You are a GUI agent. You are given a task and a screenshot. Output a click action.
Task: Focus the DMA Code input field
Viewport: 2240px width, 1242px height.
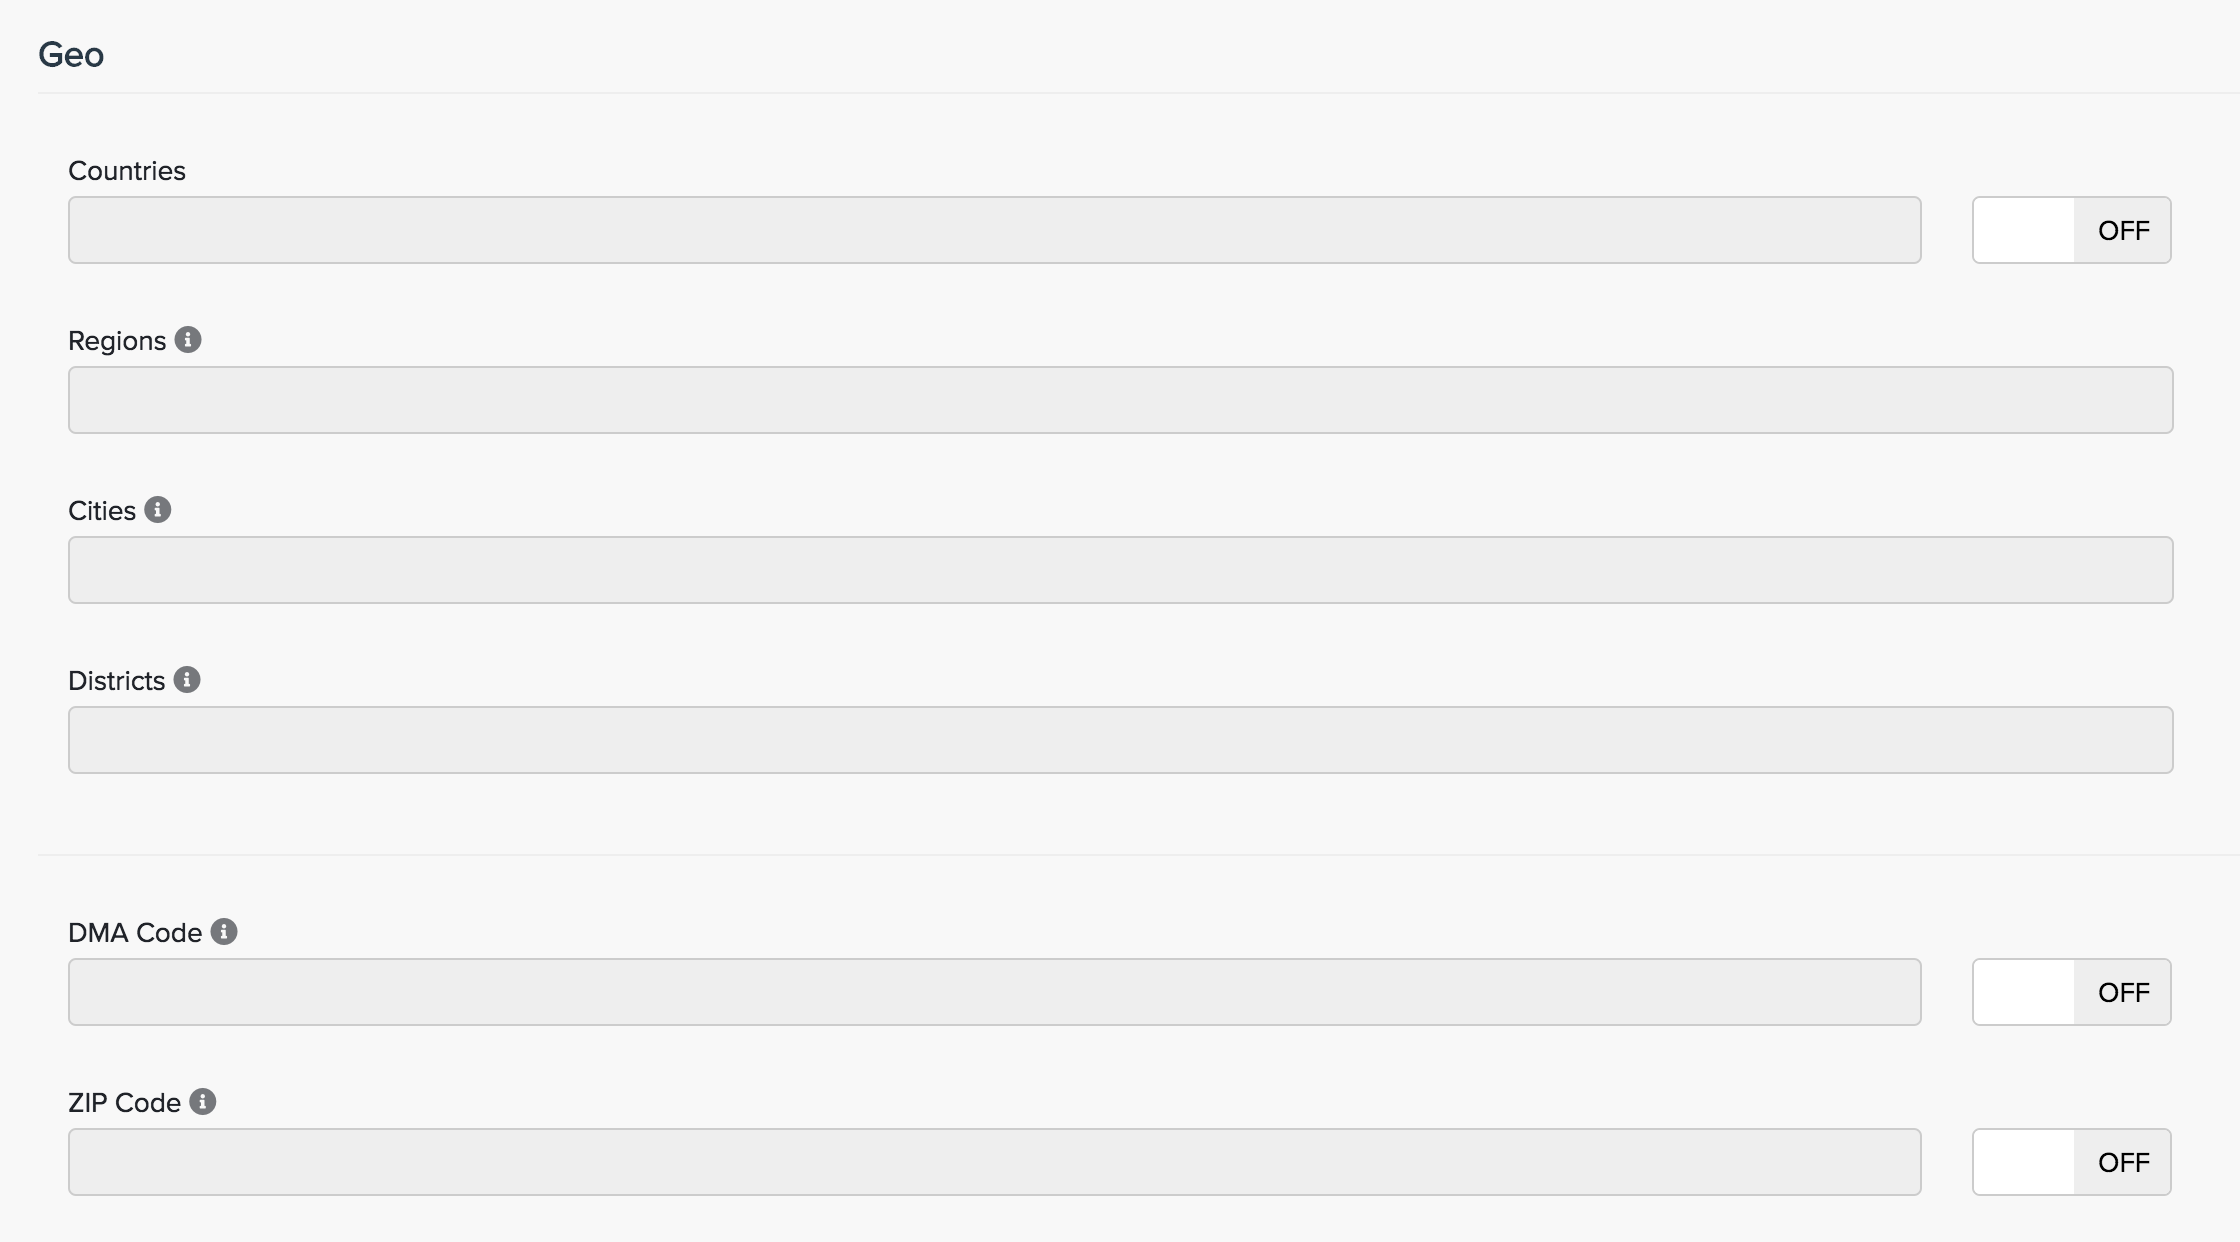994,992
